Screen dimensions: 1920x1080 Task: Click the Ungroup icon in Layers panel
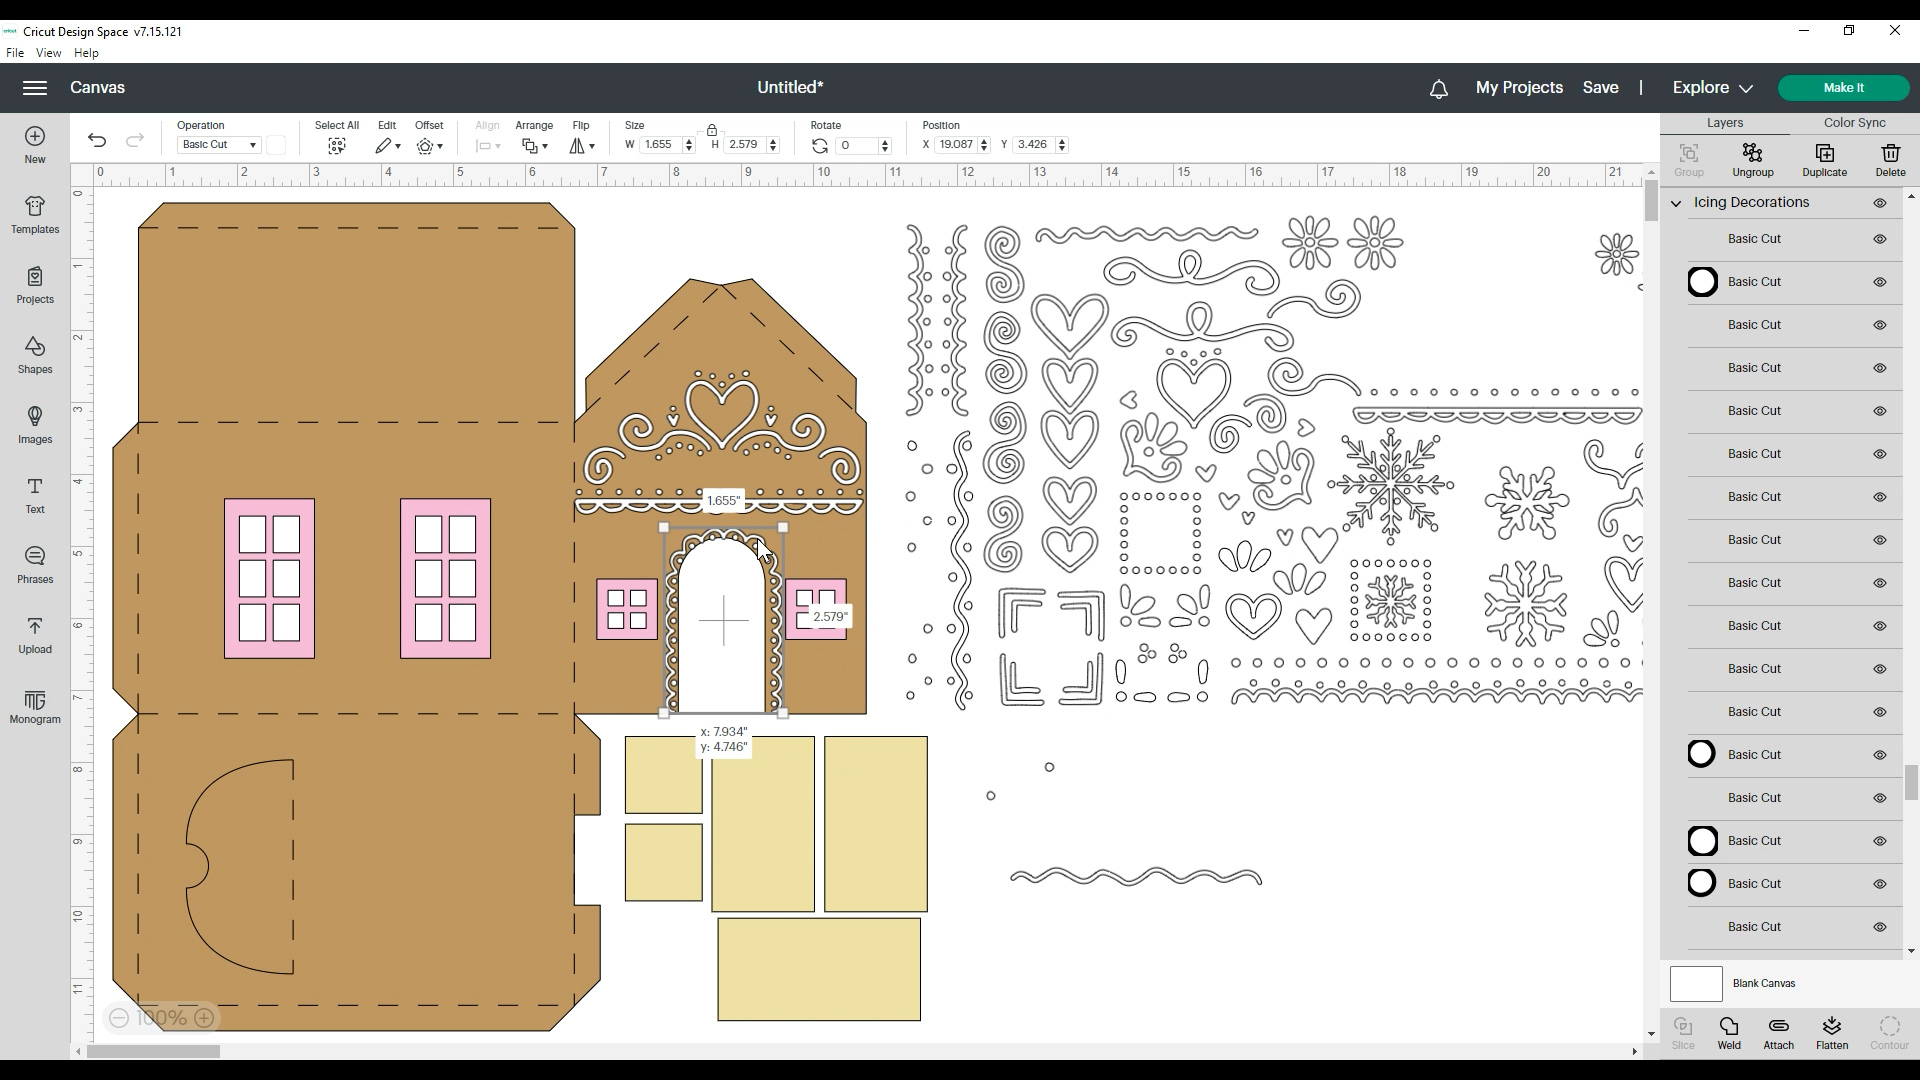[1753, 158]
